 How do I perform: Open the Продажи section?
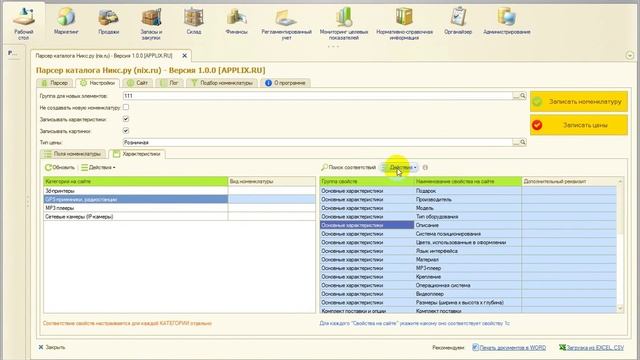[109, 21]
